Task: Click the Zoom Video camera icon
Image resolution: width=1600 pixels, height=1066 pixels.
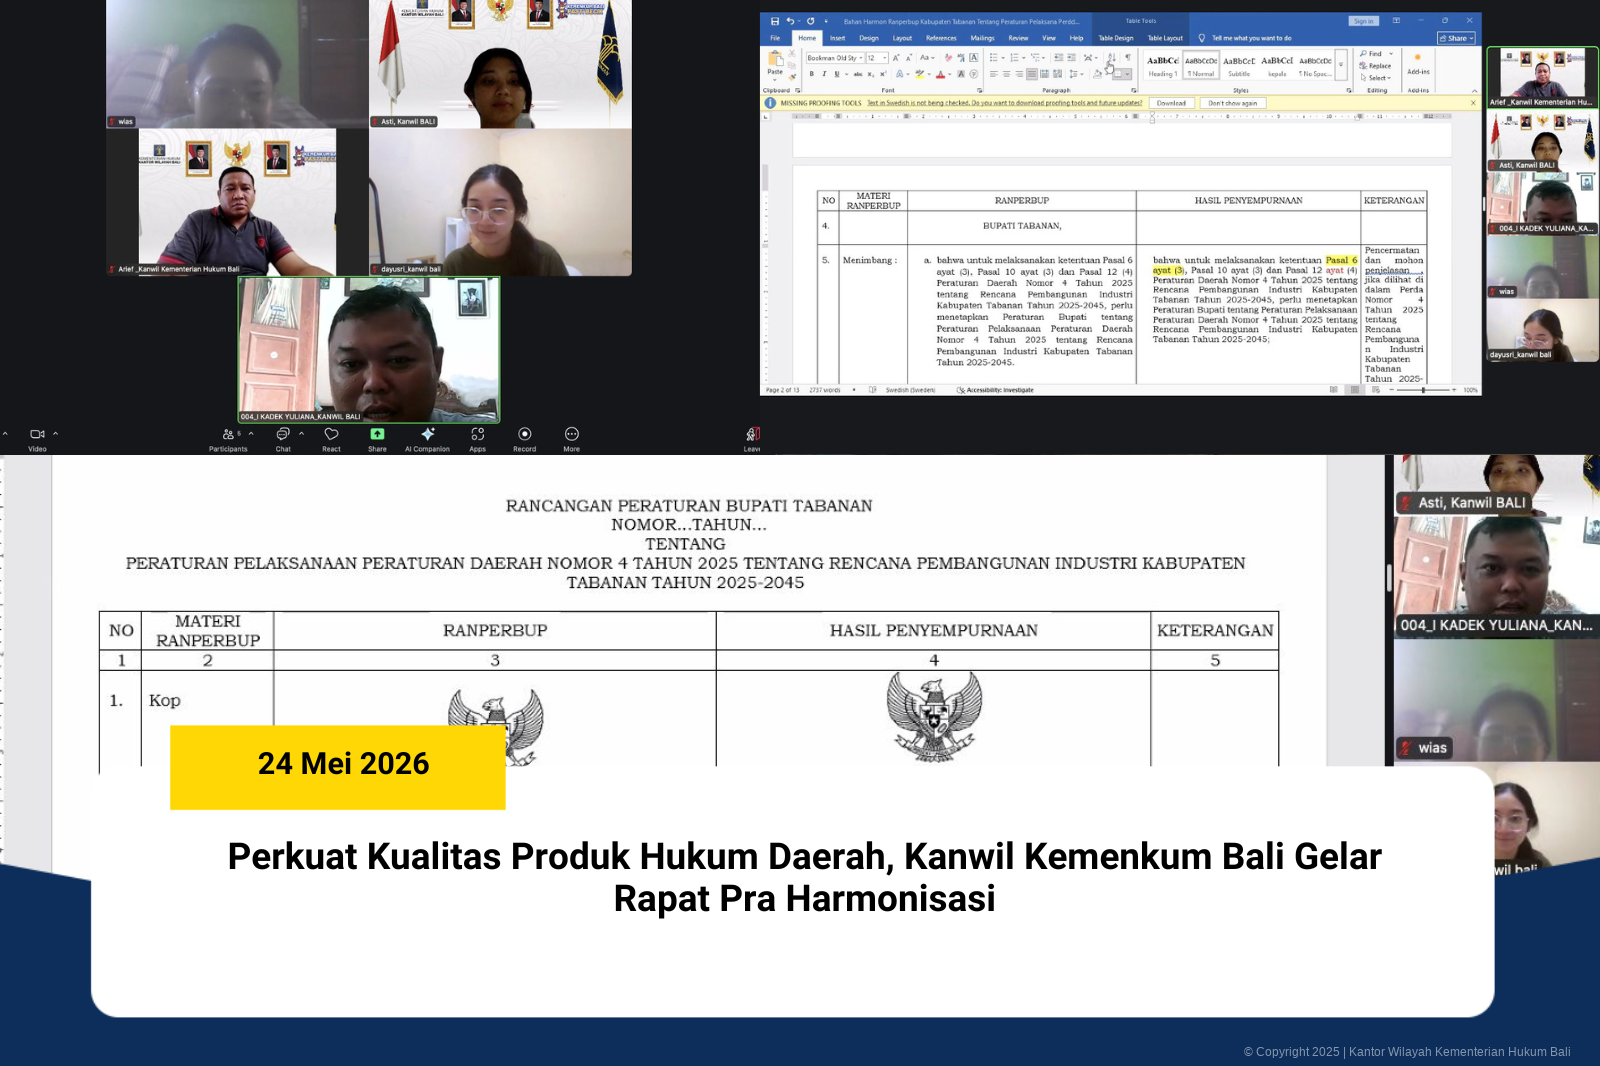Action: pos(37,434)
